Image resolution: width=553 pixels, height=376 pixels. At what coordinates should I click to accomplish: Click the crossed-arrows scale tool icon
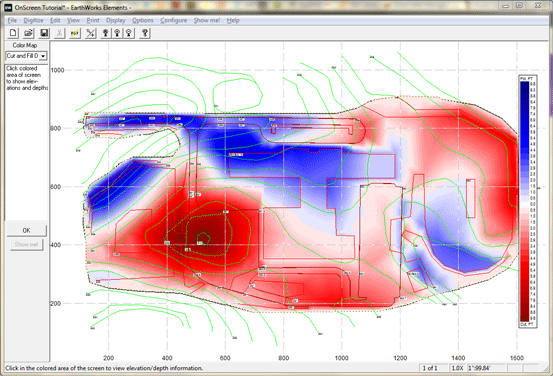pos(91,33)
